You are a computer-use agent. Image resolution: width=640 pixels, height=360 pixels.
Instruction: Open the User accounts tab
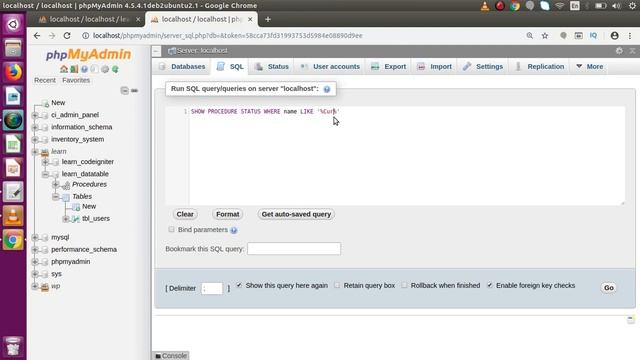(x=330, y=67)
